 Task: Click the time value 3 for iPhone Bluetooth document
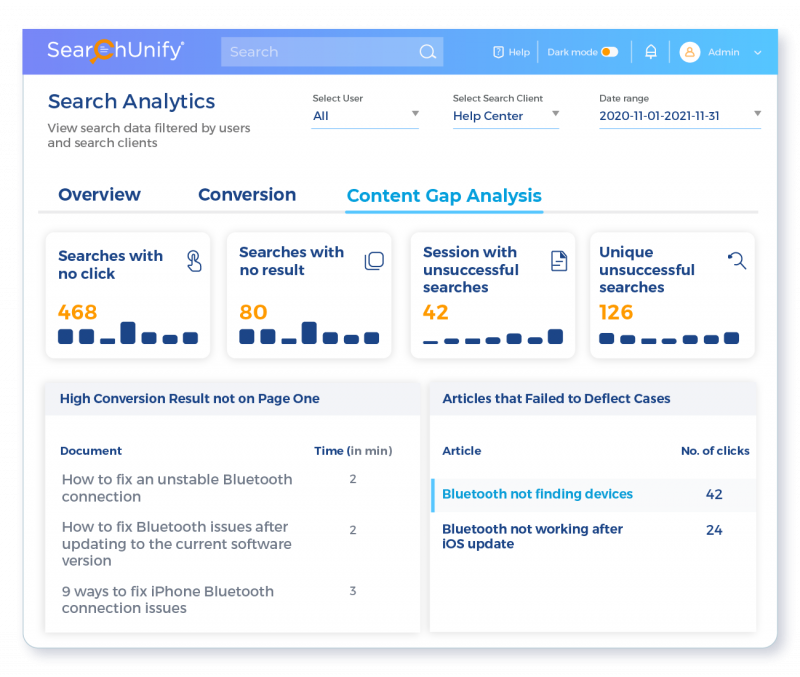pyautogui.click(x=353, y=591)
